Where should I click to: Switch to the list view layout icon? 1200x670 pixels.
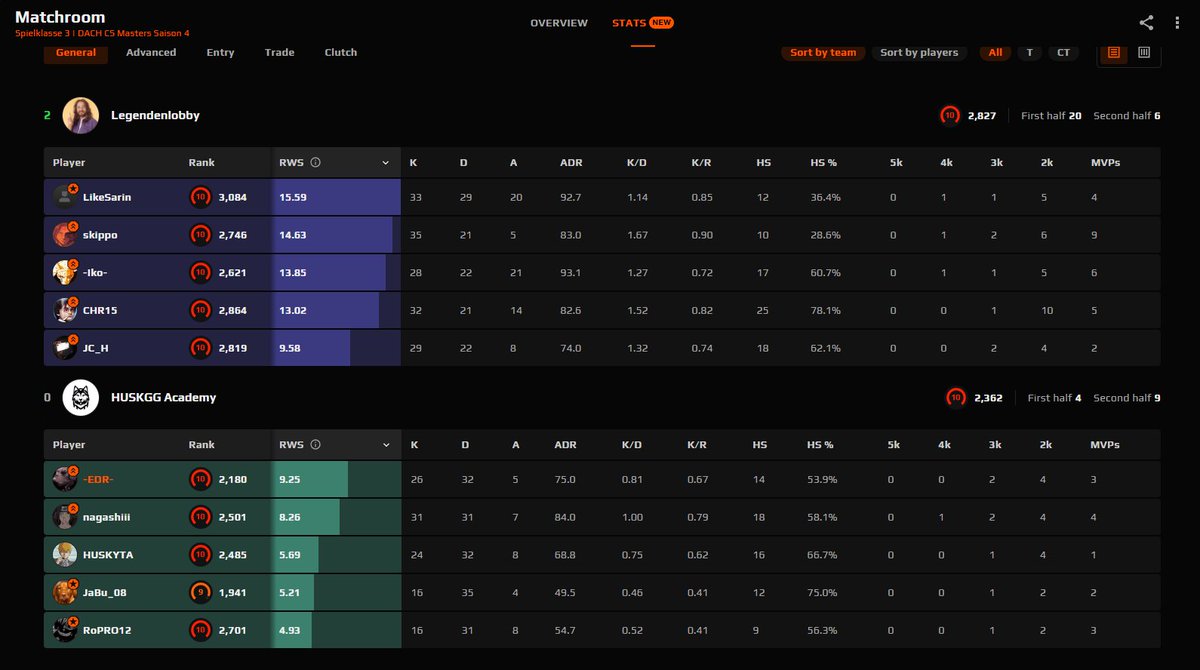coord(1114,52)
